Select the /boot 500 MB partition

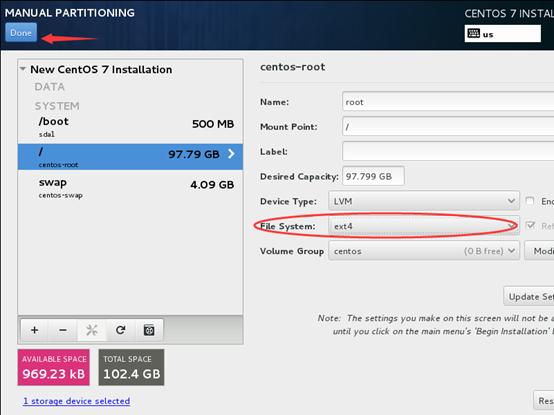point(130,127)
